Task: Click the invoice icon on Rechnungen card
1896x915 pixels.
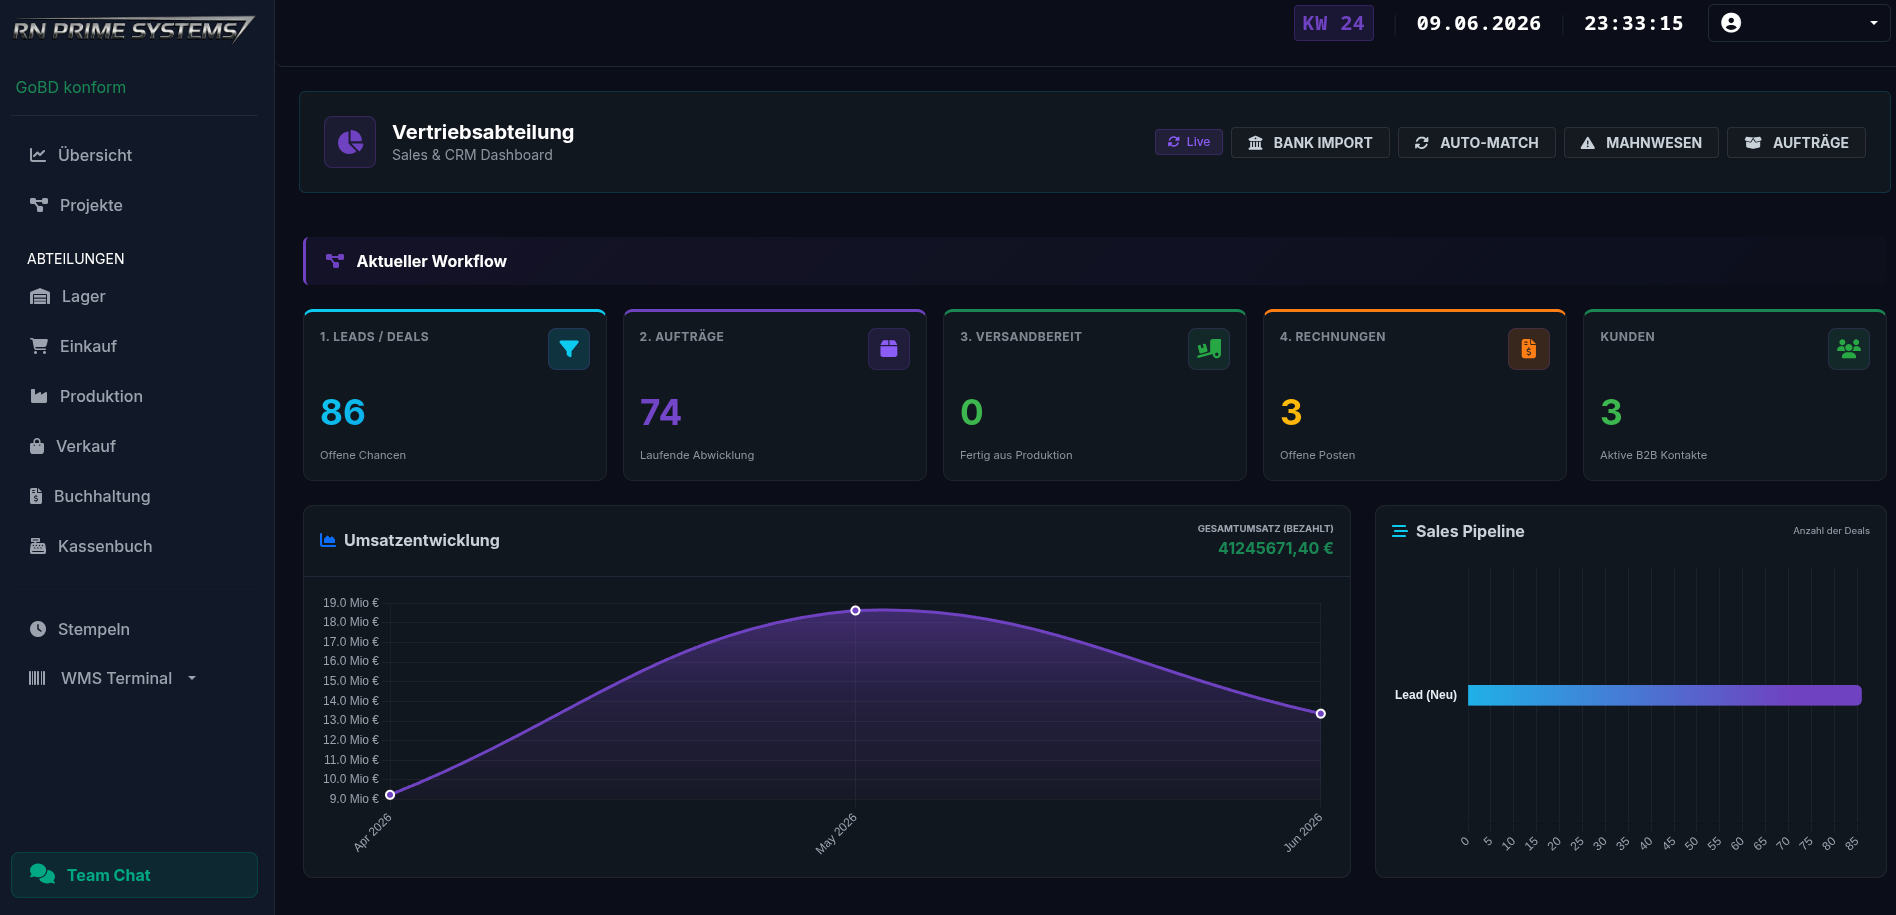Action: pyautogui.click(x=1529, y=349)
